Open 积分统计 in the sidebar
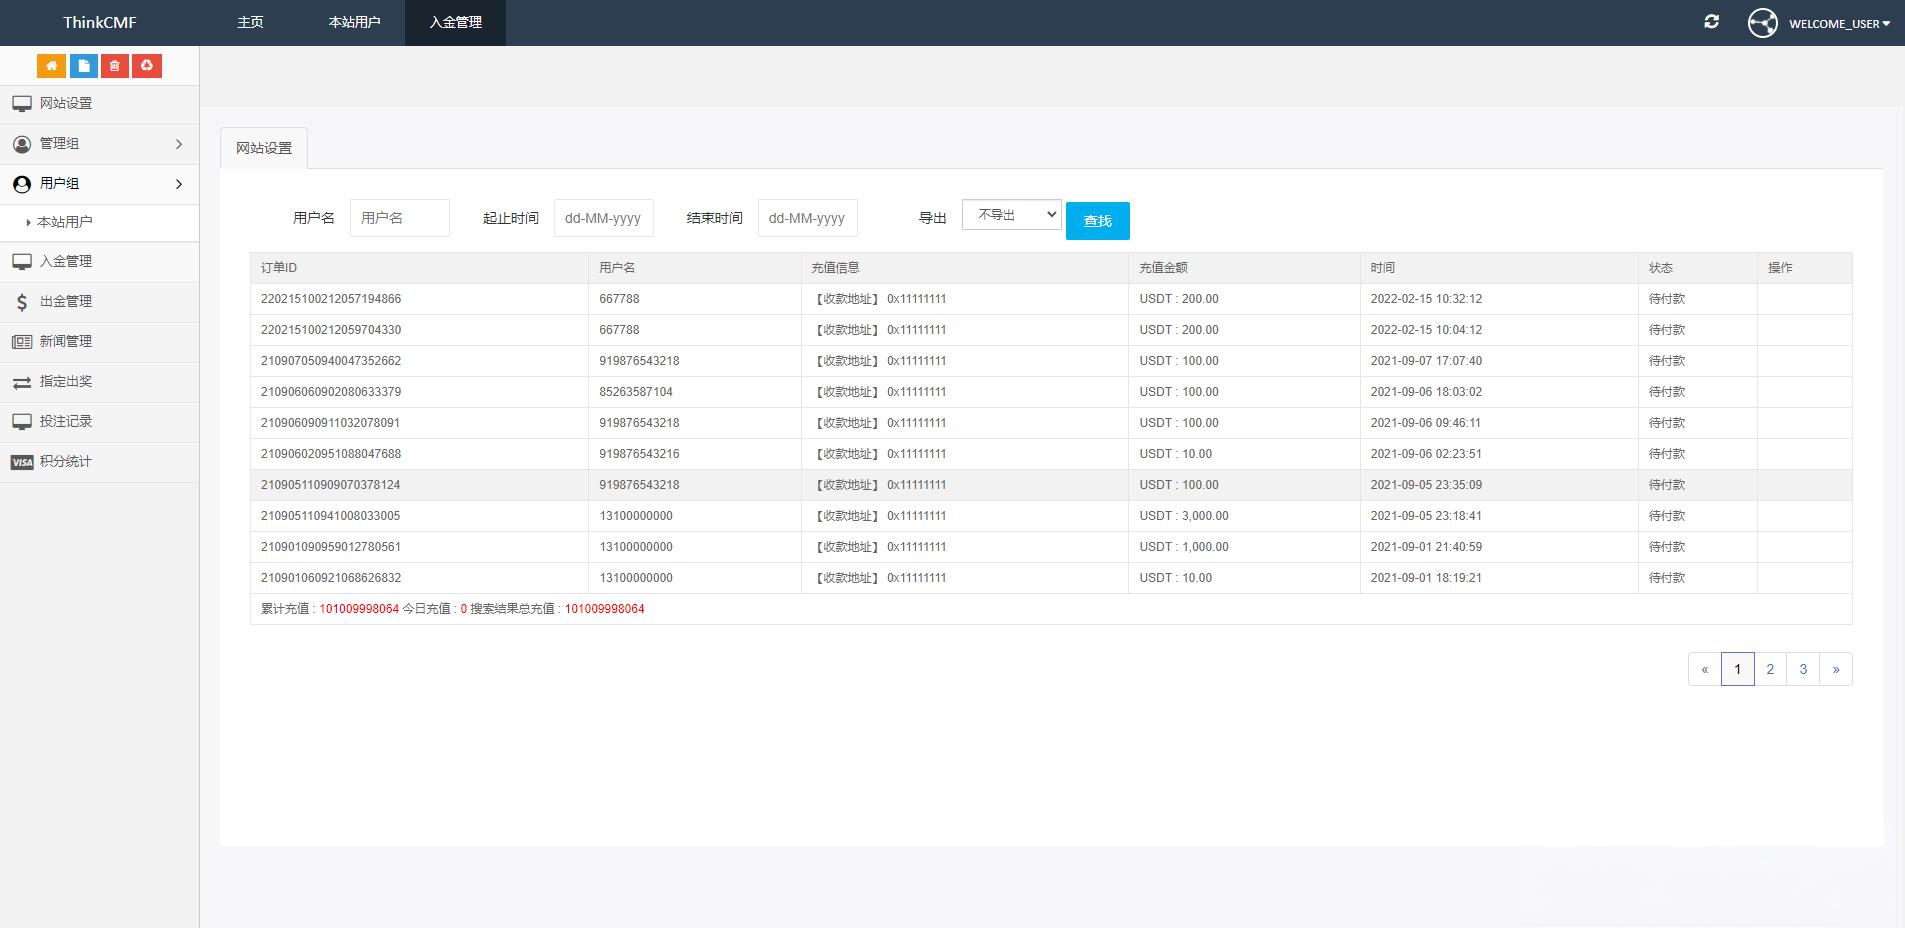 pyautogui.click(x=66, y=462)
